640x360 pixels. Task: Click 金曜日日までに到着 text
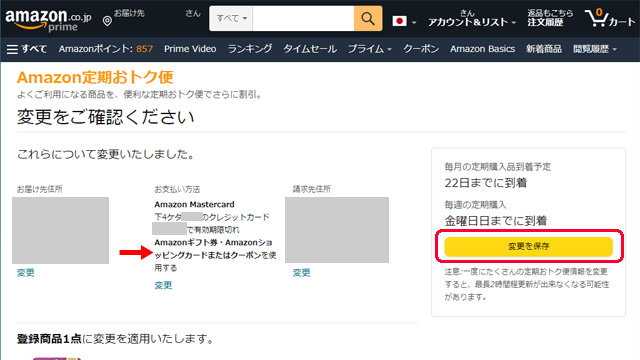(x=496, y=221)
